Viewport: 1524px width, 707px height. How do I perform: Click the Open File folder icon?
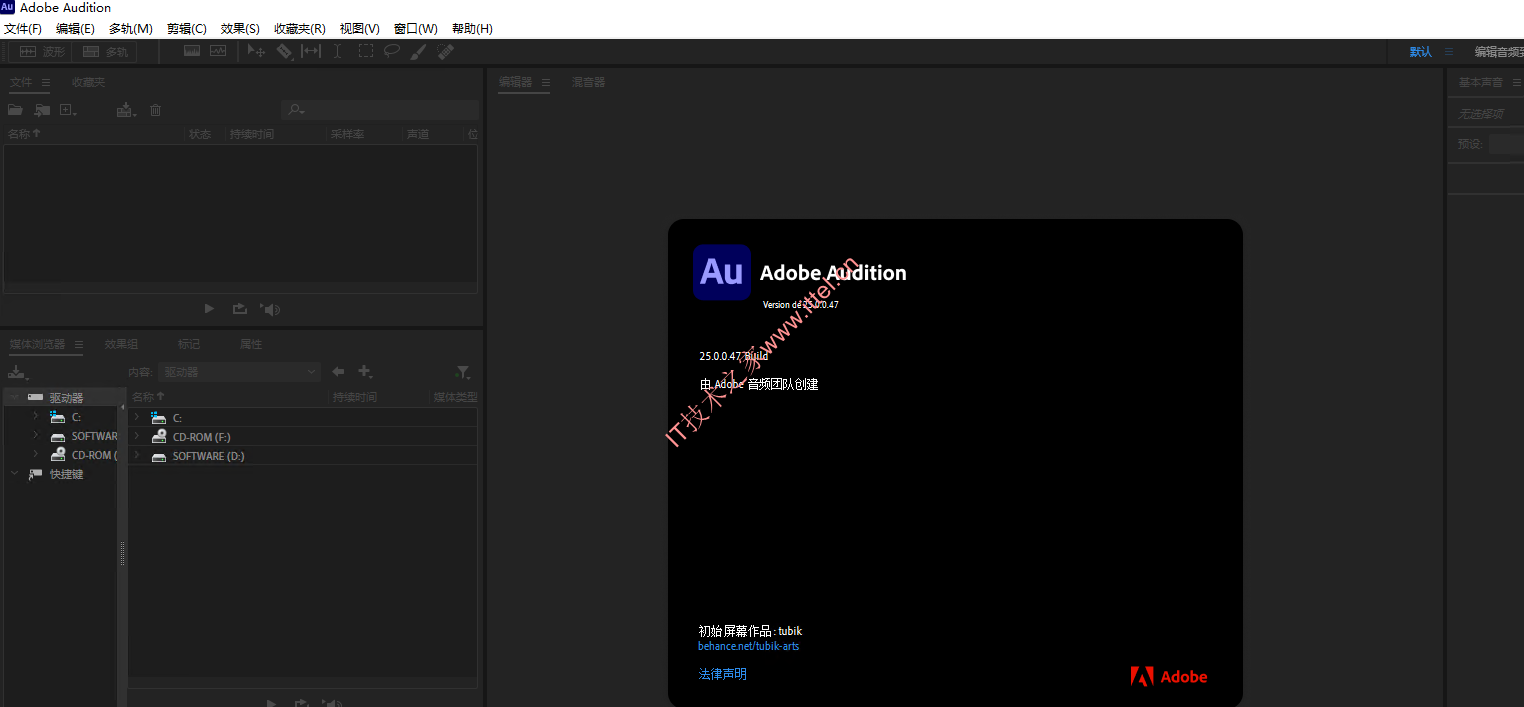15,110
